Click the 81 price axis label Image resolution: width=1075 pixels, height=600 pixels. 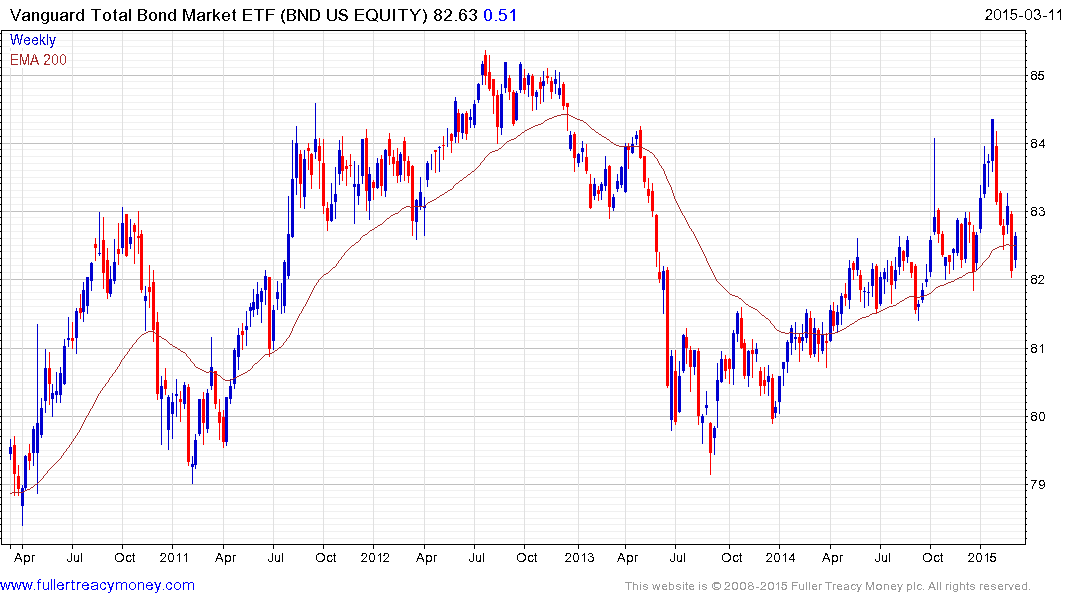click(x=1038, y=349)
